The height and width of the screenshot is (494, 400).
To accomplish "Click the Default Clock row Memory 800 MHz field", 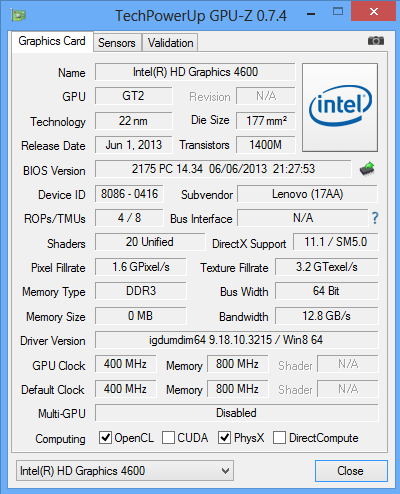I will tap(237, 389).
